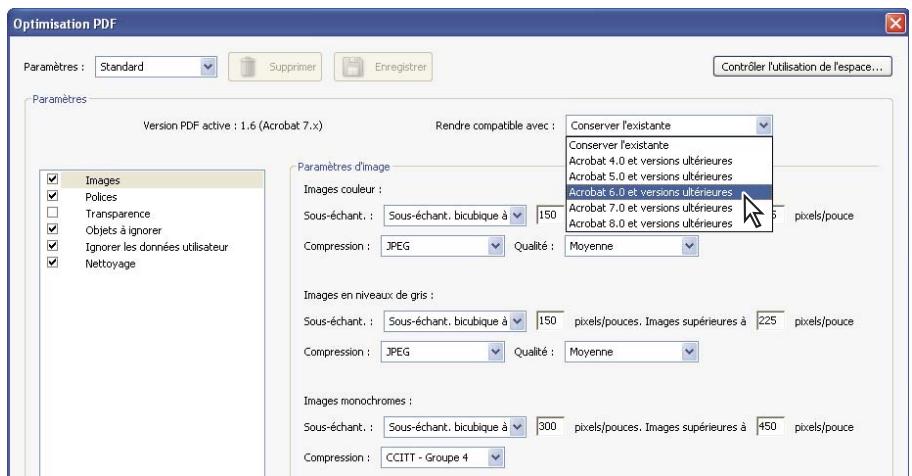This screenshot has width=912, height=476.
Task: Toggle Ignorer les données utilisateur checkbox
Action: 52,246
